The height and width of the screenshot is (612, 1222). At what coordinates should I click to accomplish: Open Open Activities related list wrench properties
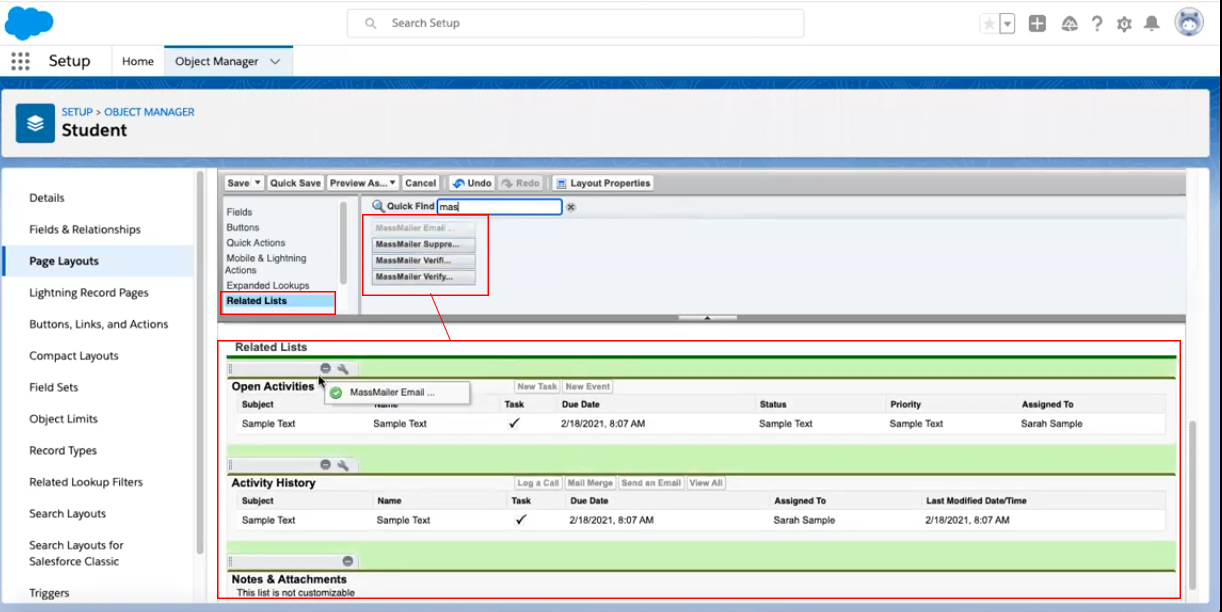tap(342, 368)
